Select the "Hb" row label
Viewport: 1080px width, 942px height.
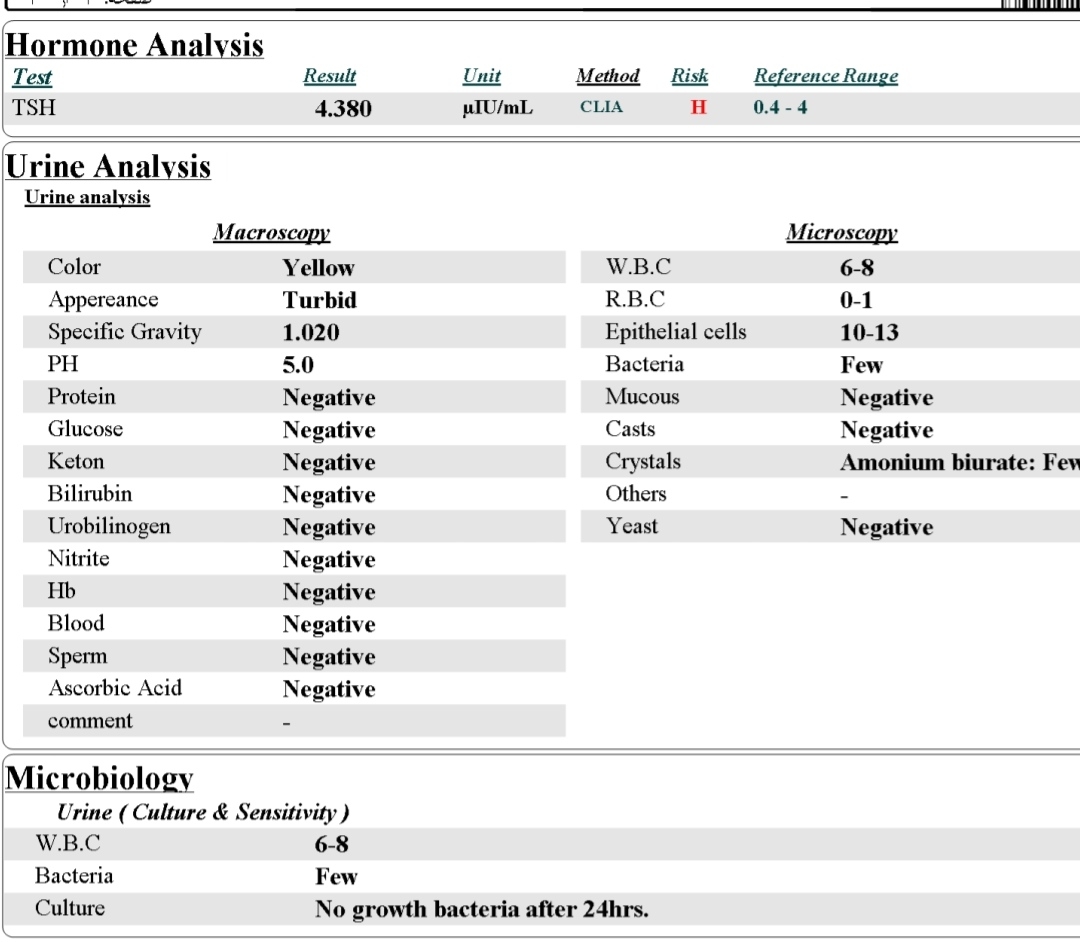[61, 592]
